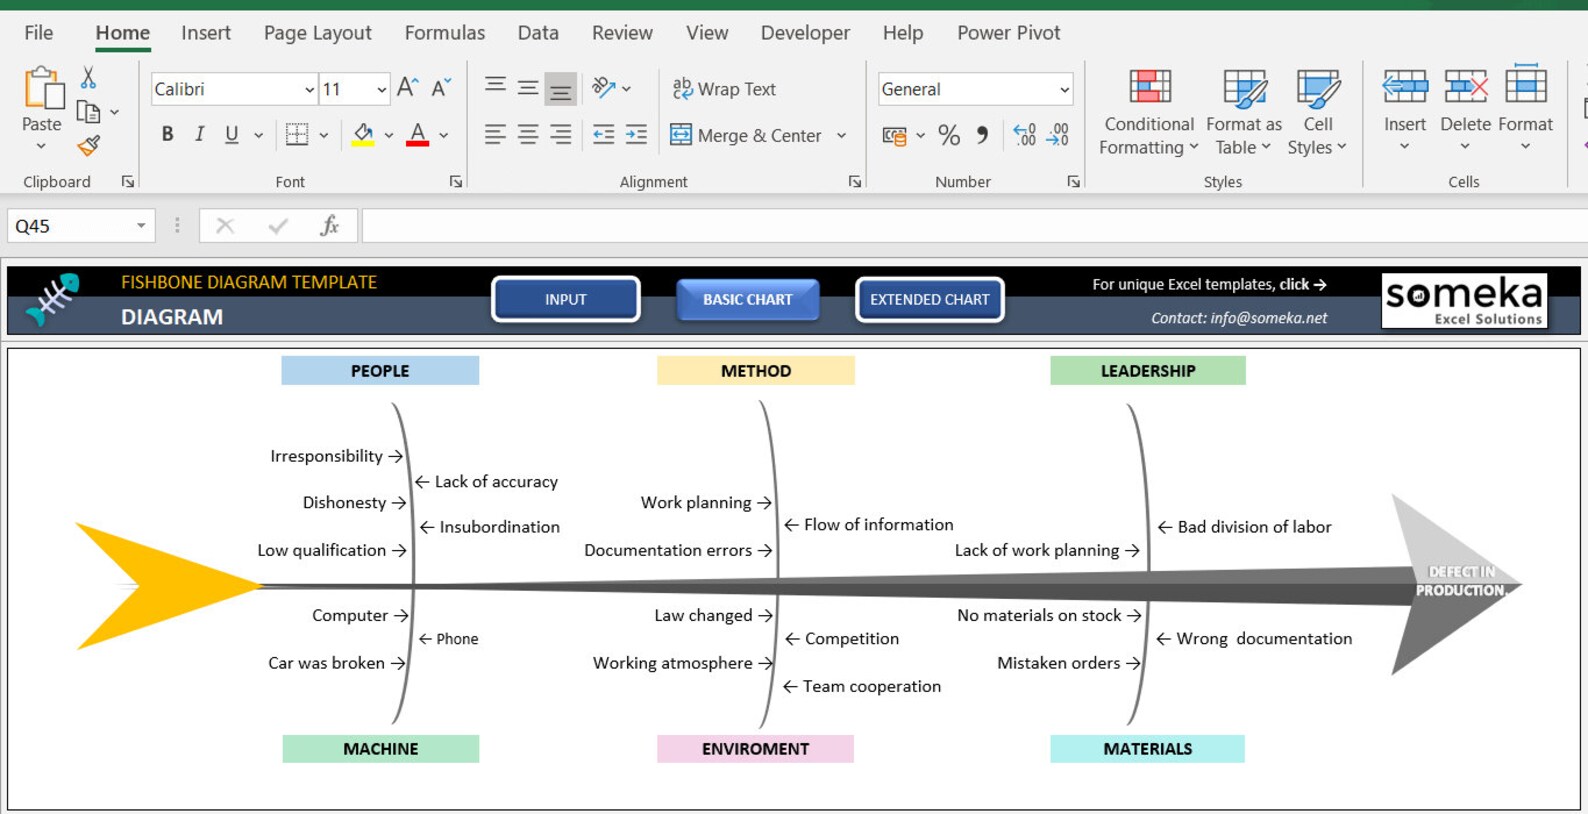This screenshot has height=814, width=1588.
Task: Open Conditional Formatting
Action: pos(1149,112)
